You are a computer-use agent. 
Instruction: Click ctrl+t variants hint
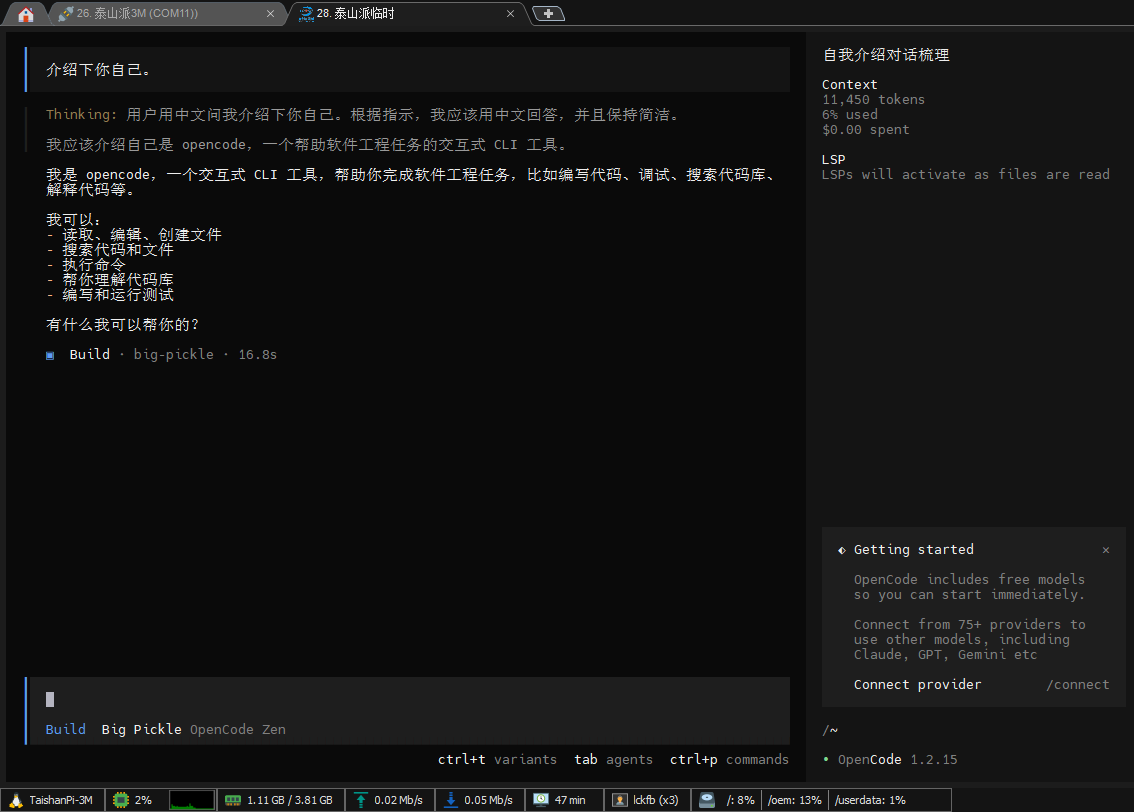point(497,759)
